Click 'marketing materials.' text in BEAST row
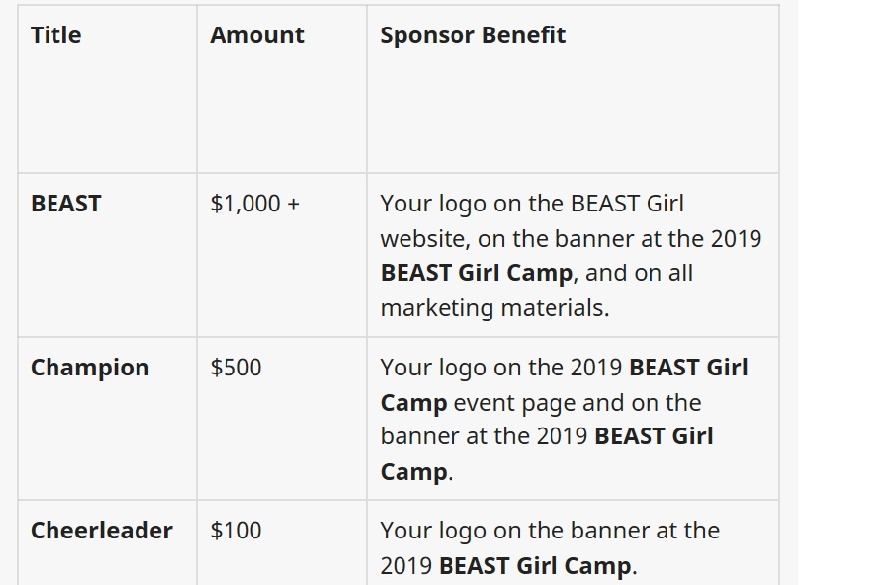 495,308
